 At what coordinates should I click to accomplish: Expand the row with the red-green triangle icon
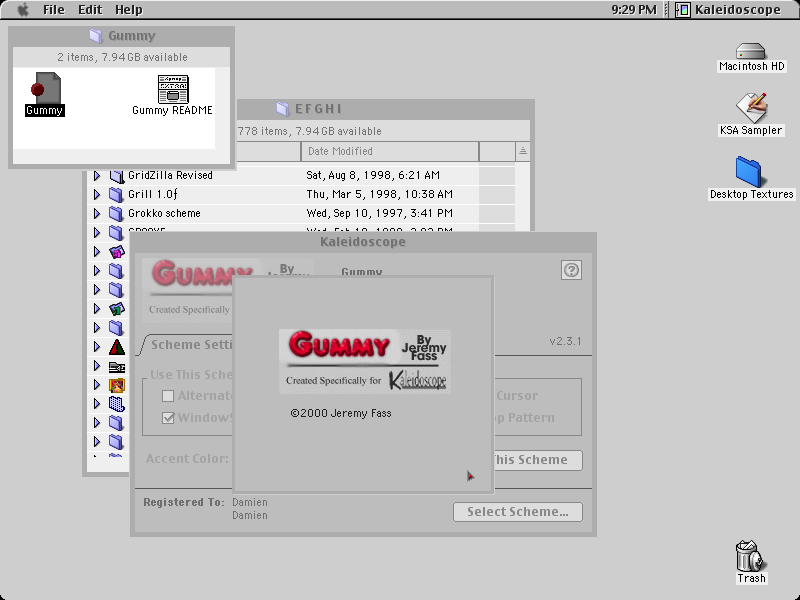[97, 347]
